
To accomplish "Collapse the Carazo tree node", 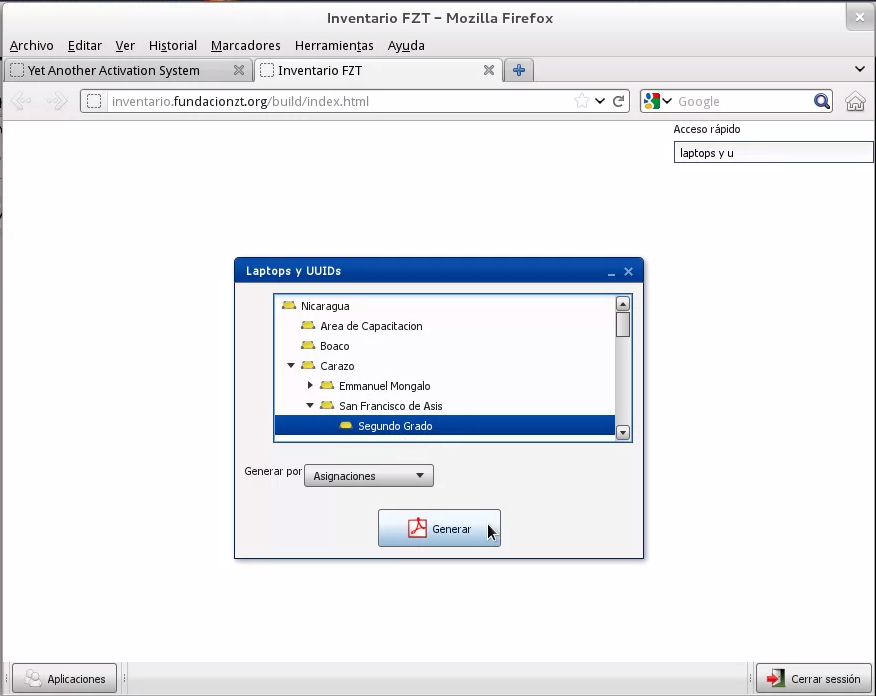I will pyautogui.click(x=291, y=366).
